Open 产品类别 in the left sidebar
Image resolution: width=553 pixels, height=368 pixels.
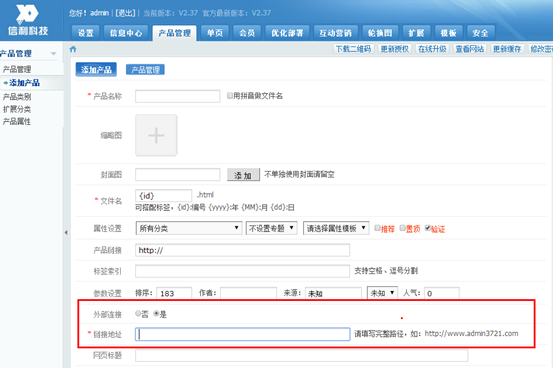pos(17,97)
